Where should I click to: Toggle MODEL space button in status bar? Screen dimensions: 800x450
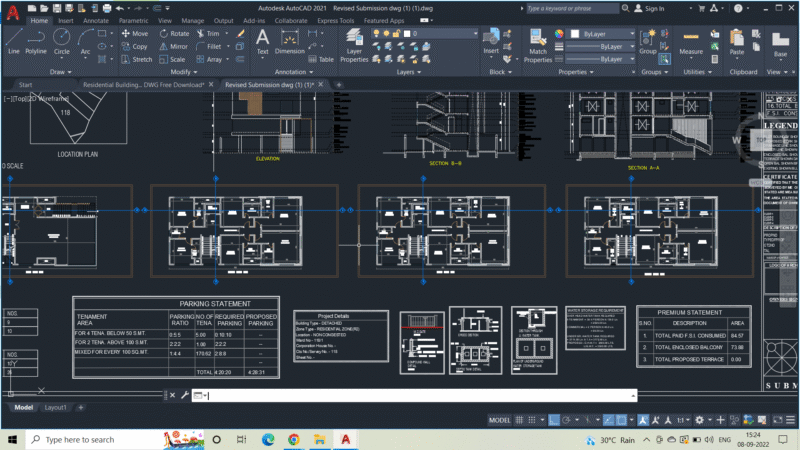click(499, 420)
